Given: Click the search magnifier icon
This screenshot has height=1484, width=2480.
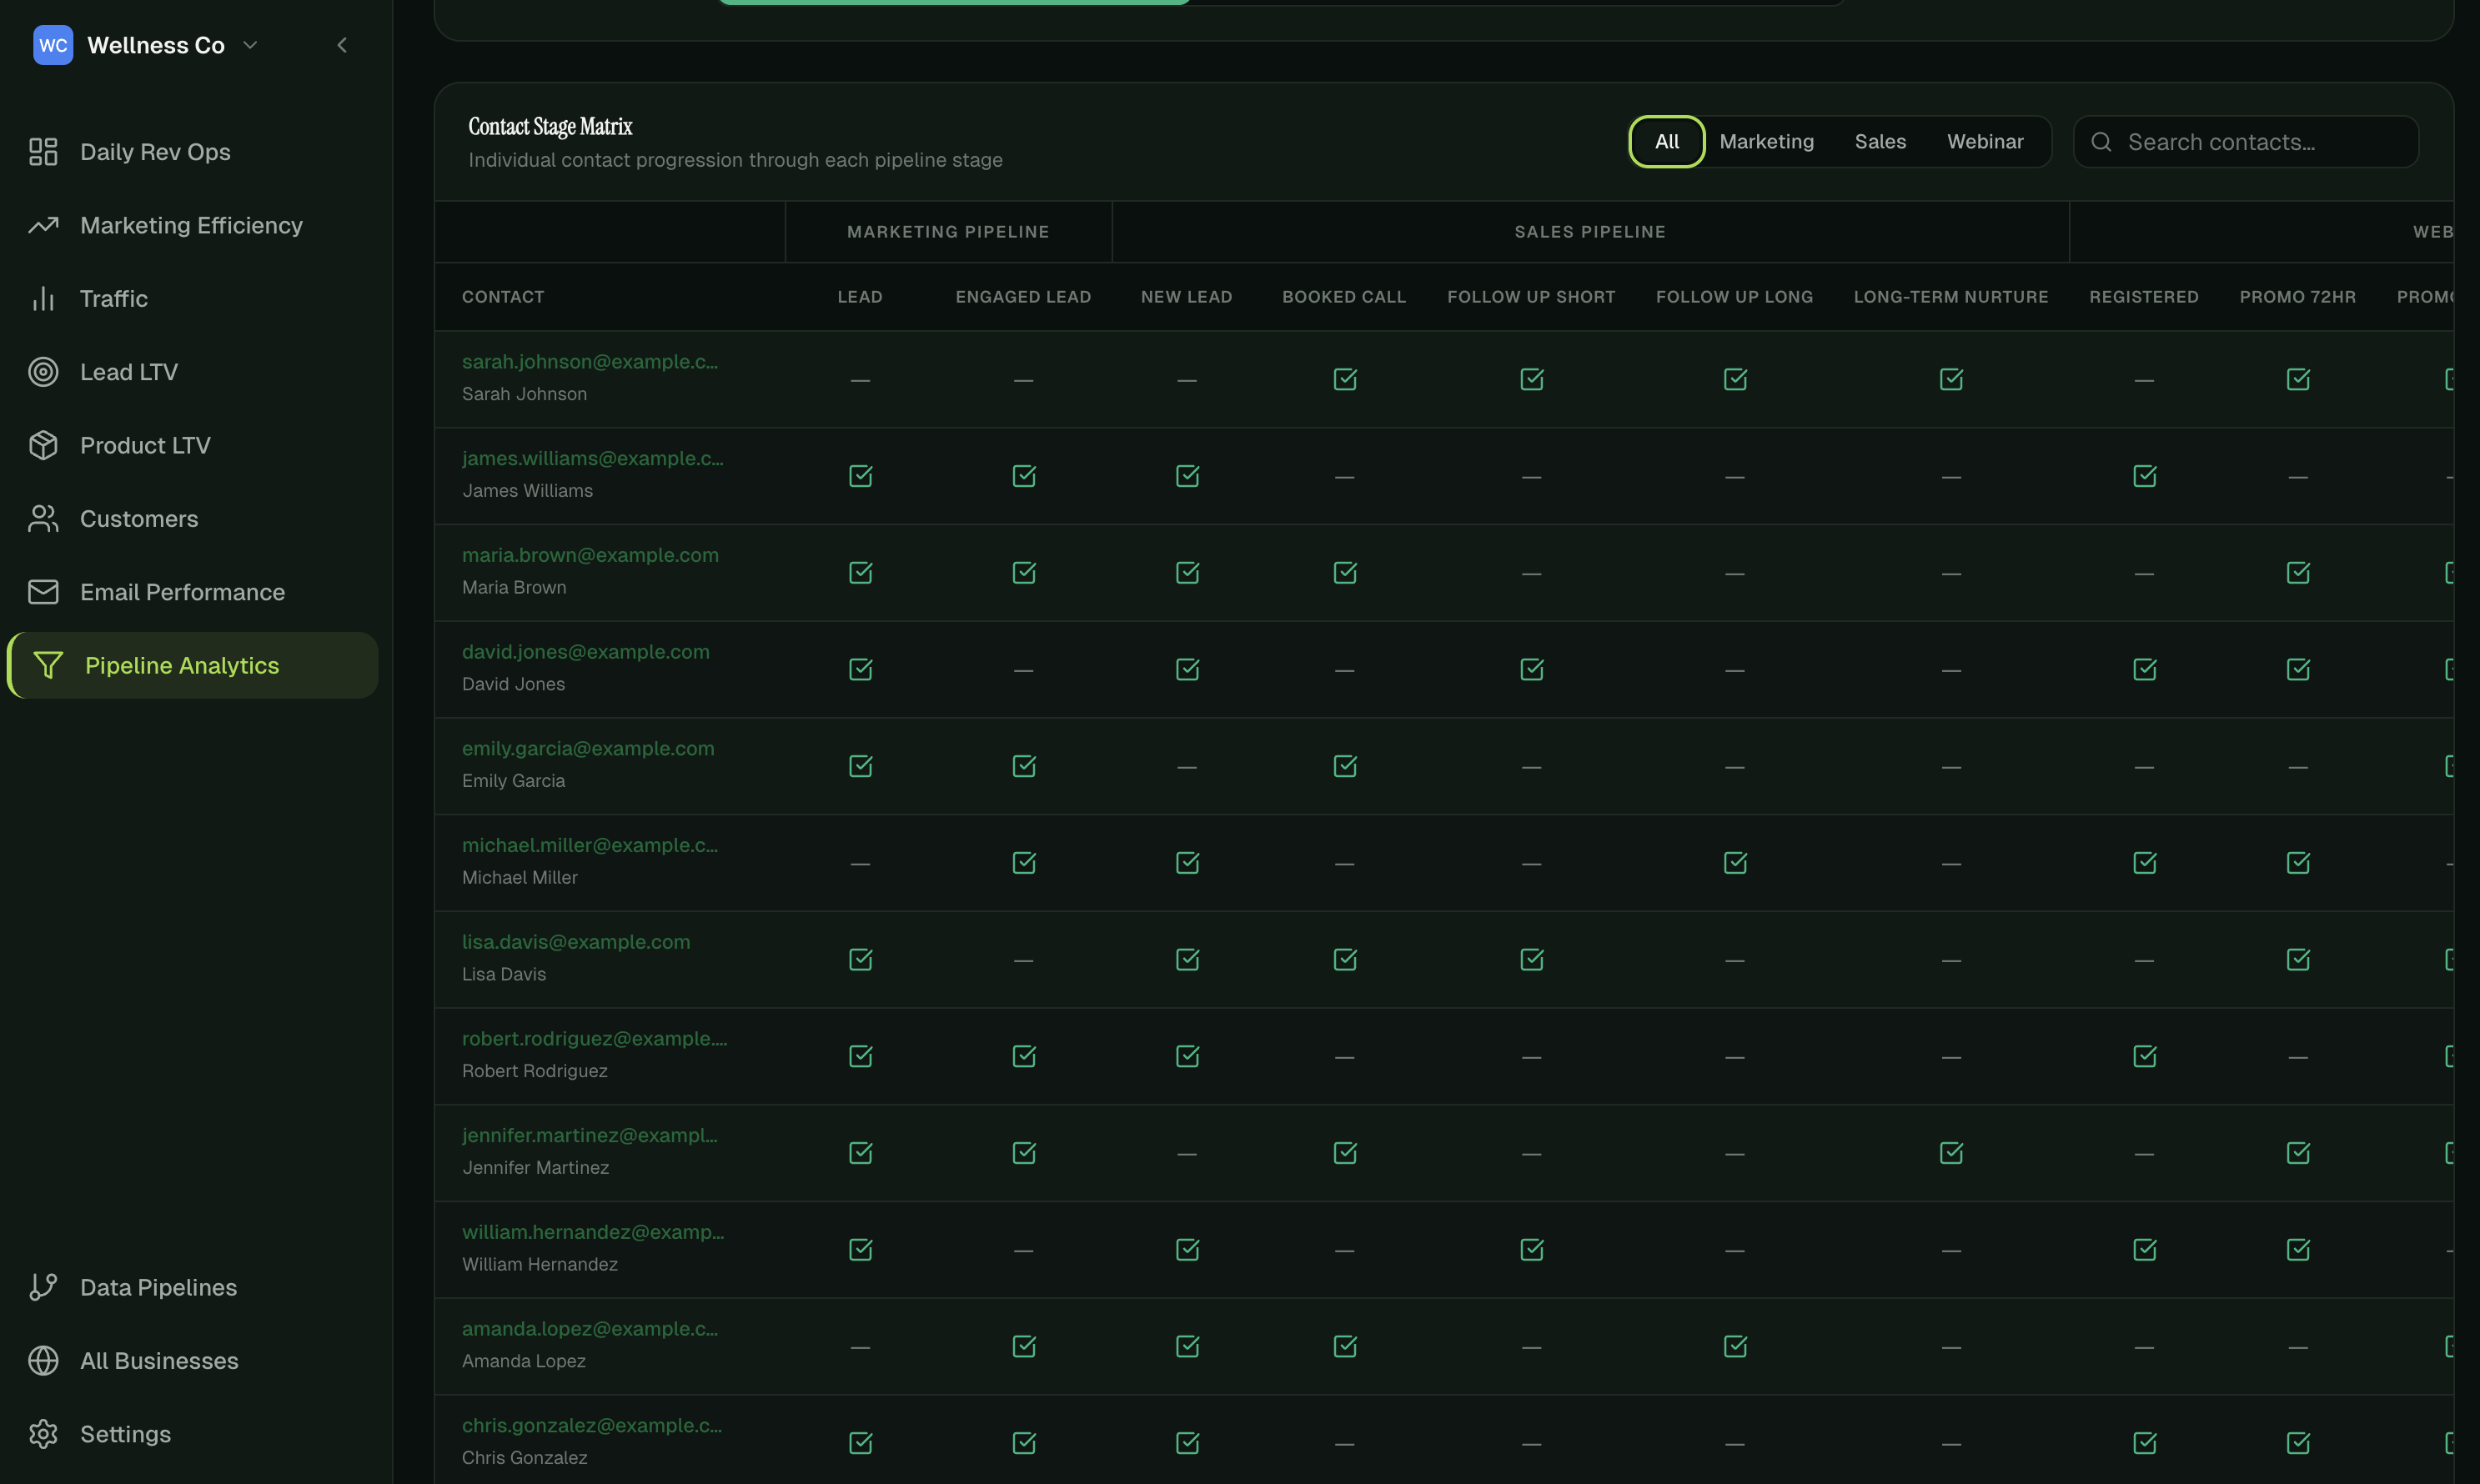Looking at the screenshot, I should pyautogui.click(x=2101, y=142).
